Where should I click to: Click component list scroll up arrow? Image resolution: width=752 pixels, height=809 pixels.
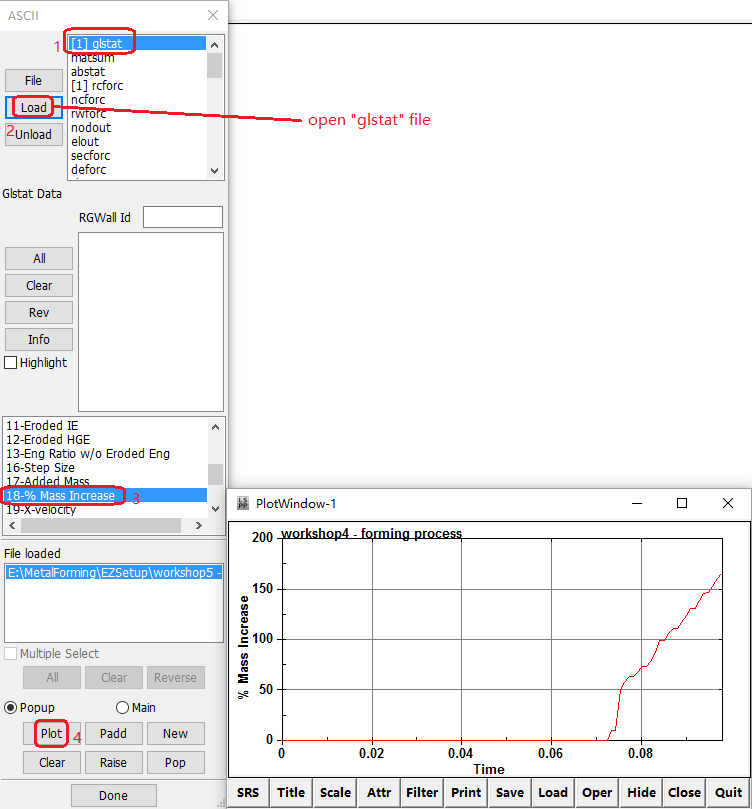pos(216,427)
